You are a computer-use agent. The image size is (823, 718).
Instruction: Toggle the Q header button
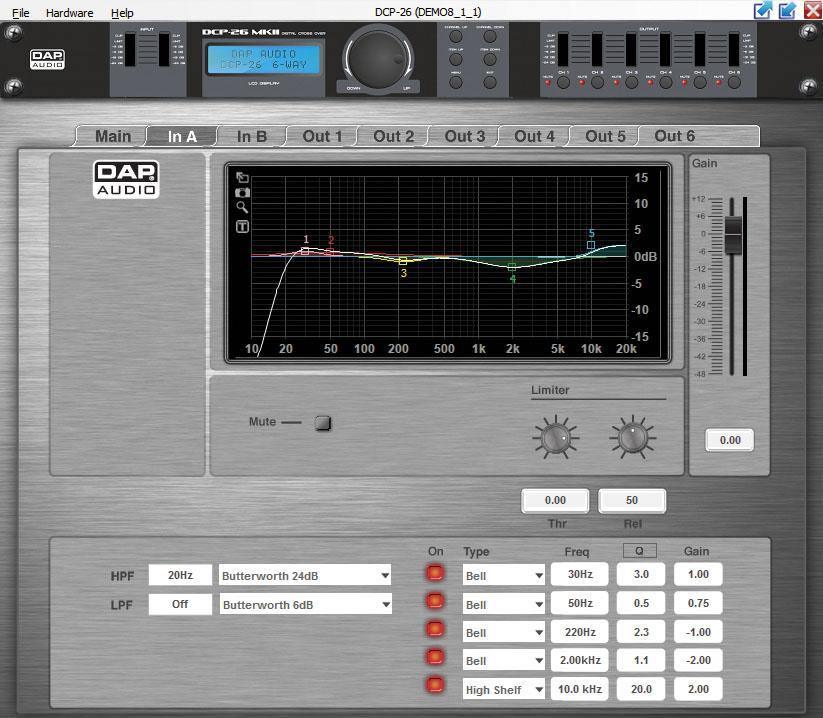point(639,551)
